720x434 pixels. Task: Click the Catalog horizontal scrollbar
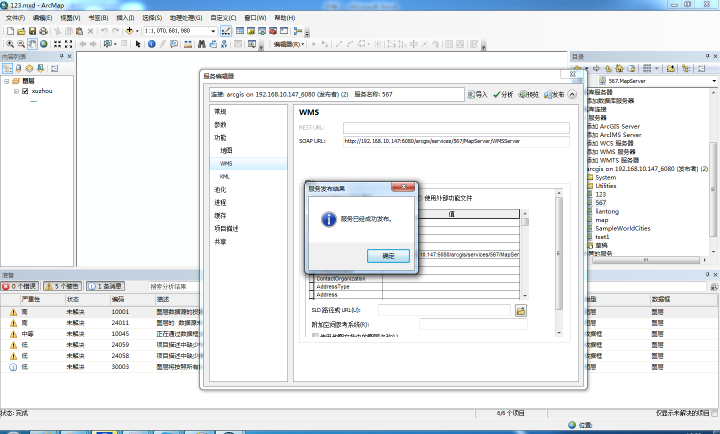click(x=646, y=260)
